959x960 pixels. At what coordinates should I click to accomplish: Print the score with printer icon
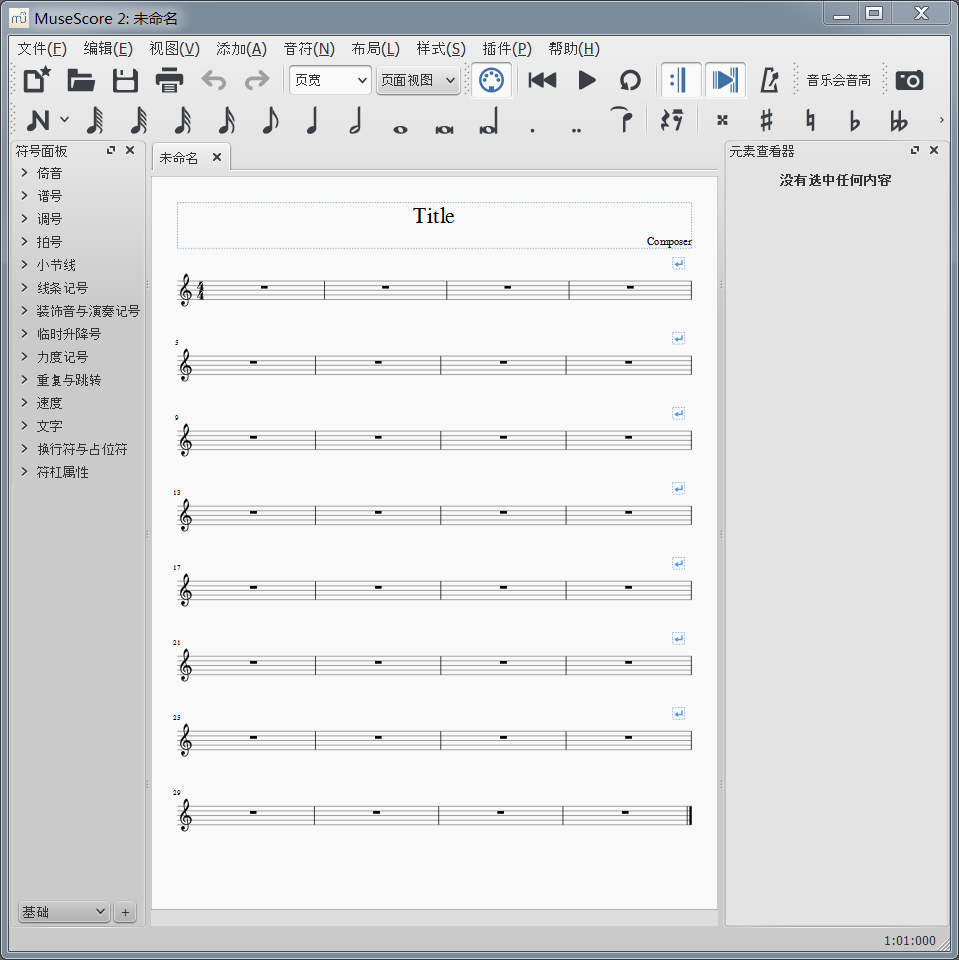click(x=169, y=81)
